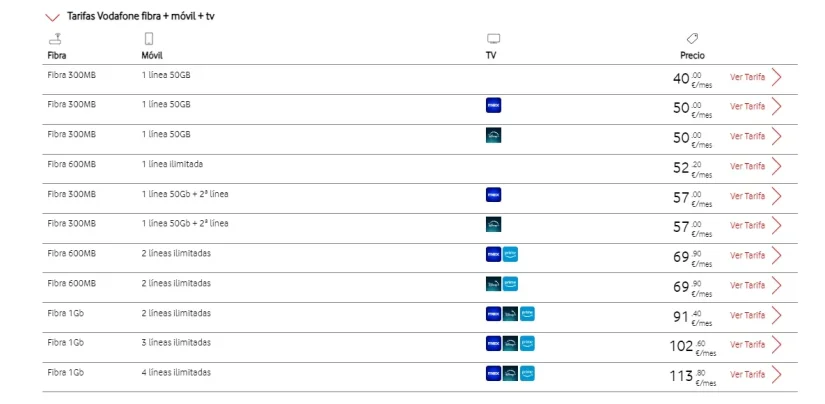Click the Disney+ icon in the 102.60€ row
Image resolution: width=825 pixels, height=404 pixels.
point(510,344)
